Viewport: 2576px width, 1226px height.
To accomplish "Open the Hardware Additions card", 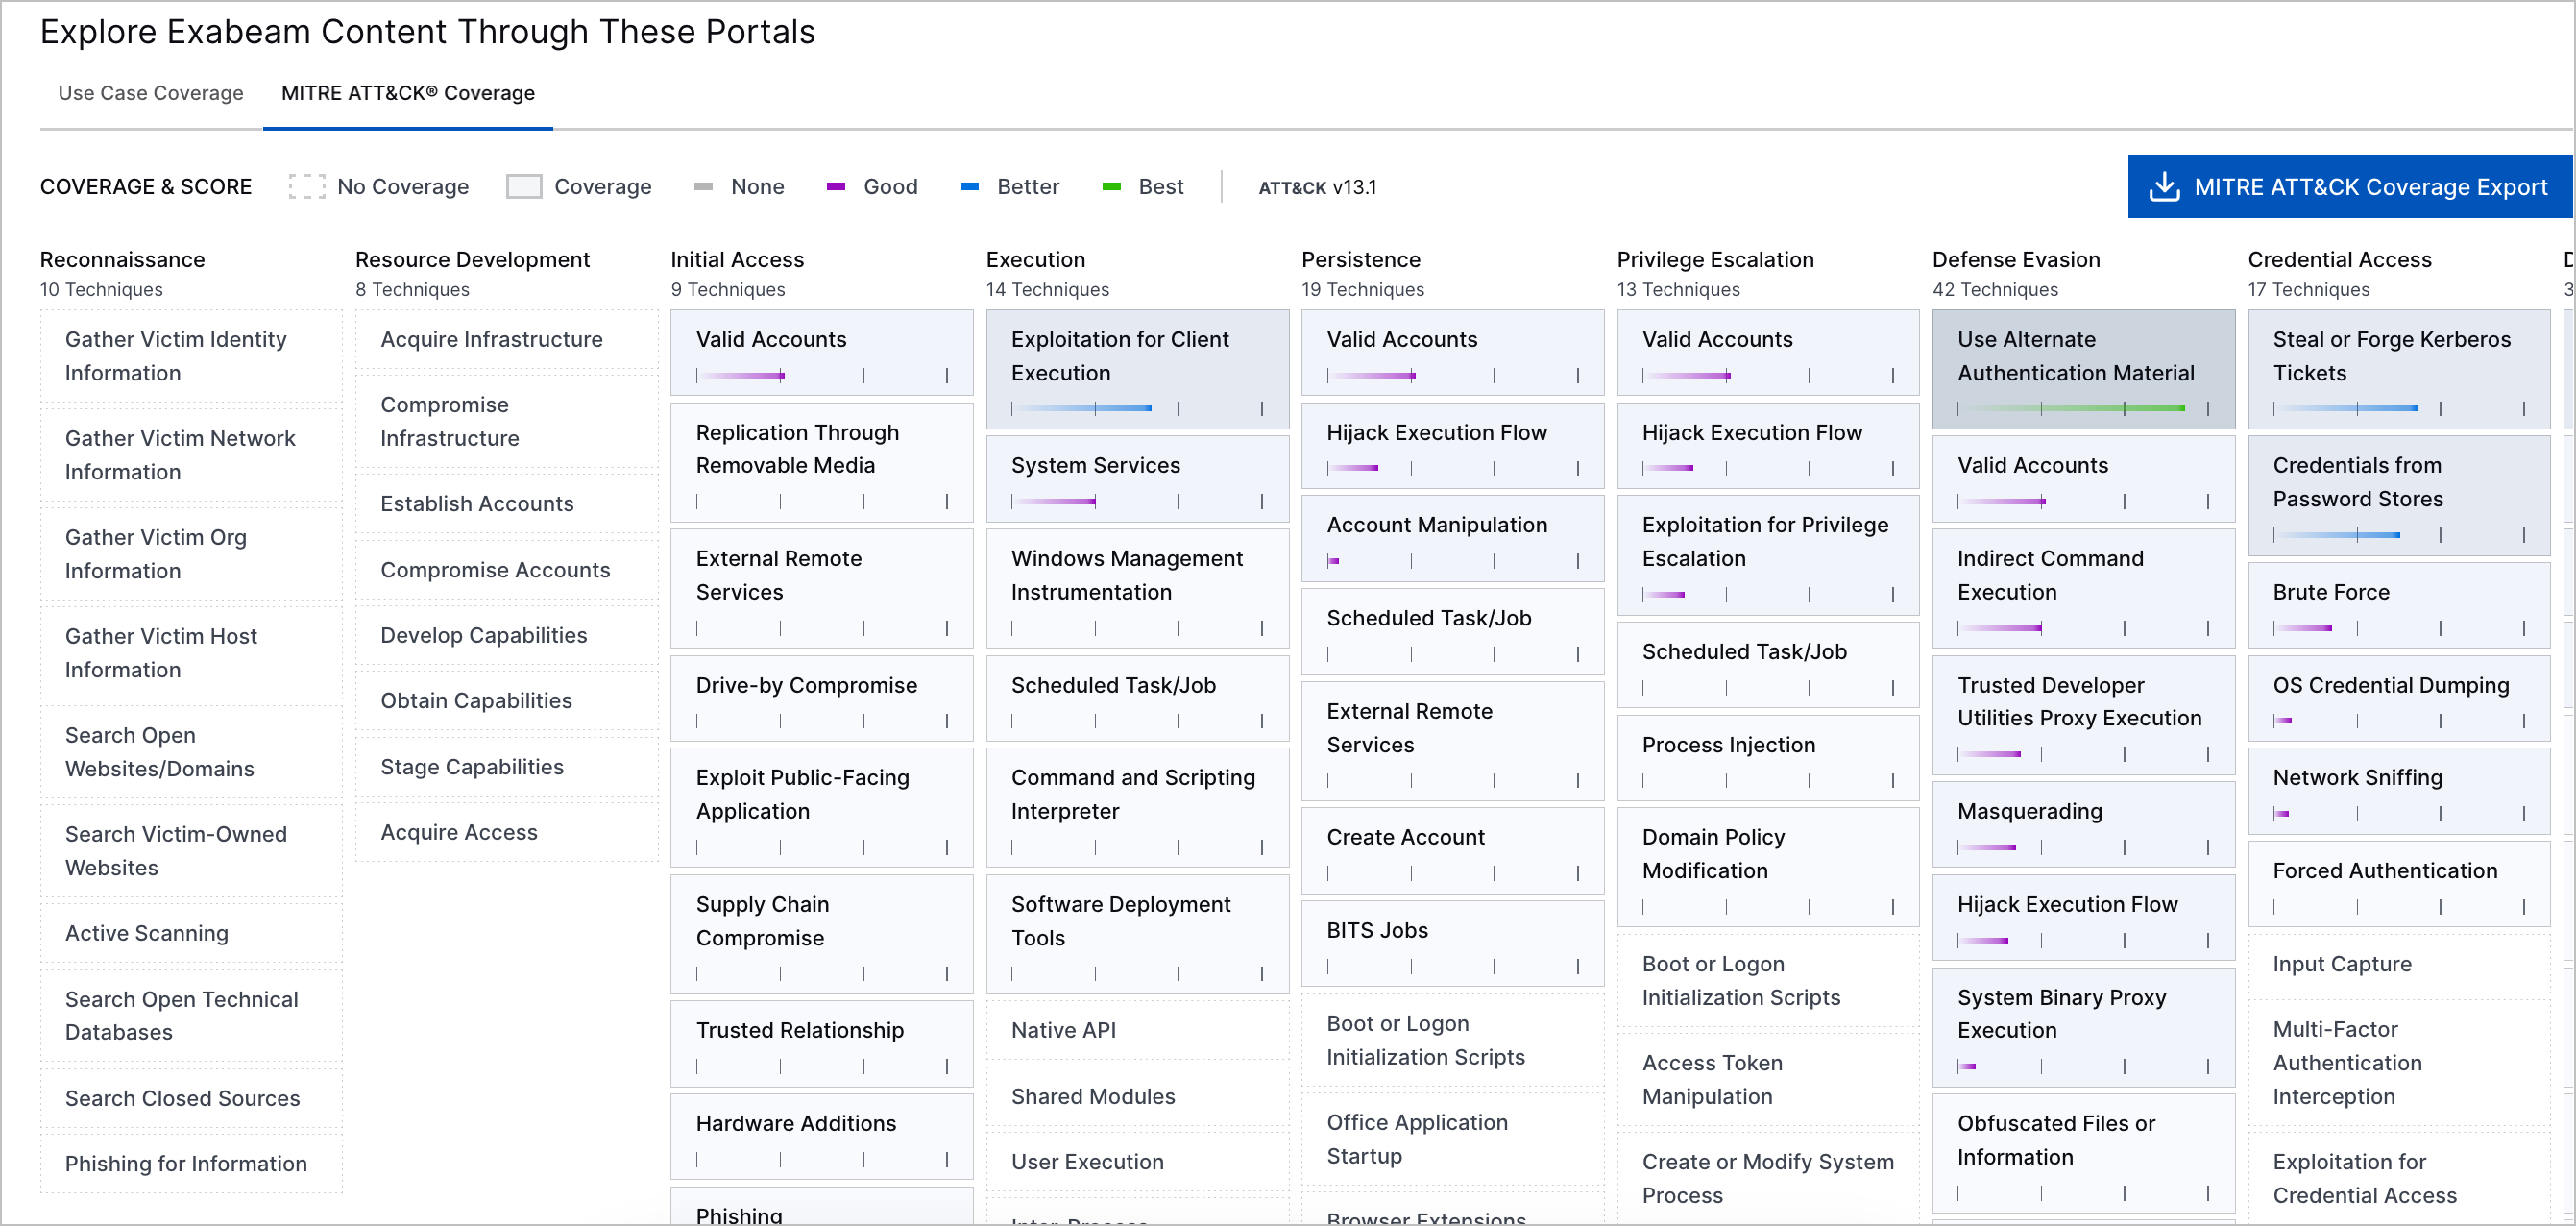I will (822, 1137).
